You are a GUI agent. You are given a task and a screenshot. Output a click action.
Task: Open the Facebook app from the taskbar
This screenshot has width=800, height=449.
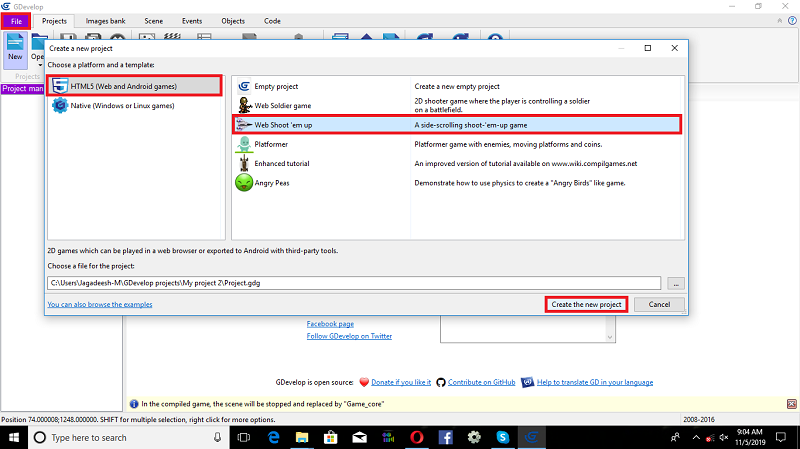pos(445,438)
